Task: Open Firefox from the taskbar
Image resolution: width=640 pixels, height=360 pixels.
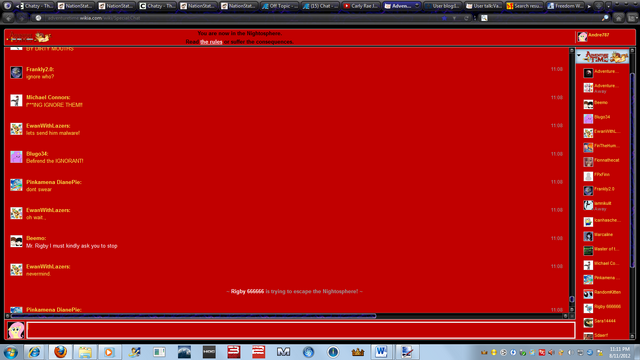Action: click(x=60, y=352)
